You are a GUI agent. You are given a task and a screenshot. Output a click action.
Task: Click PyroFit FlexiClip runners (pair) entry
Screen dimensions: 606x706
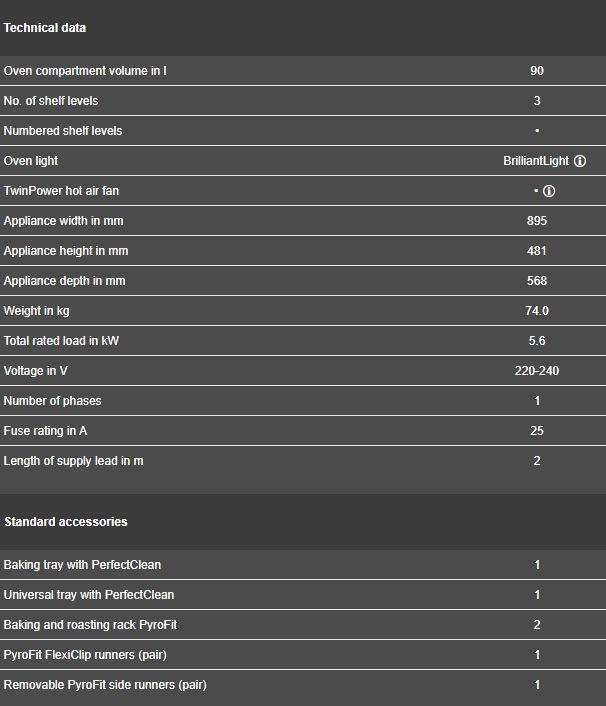(85, 655)
